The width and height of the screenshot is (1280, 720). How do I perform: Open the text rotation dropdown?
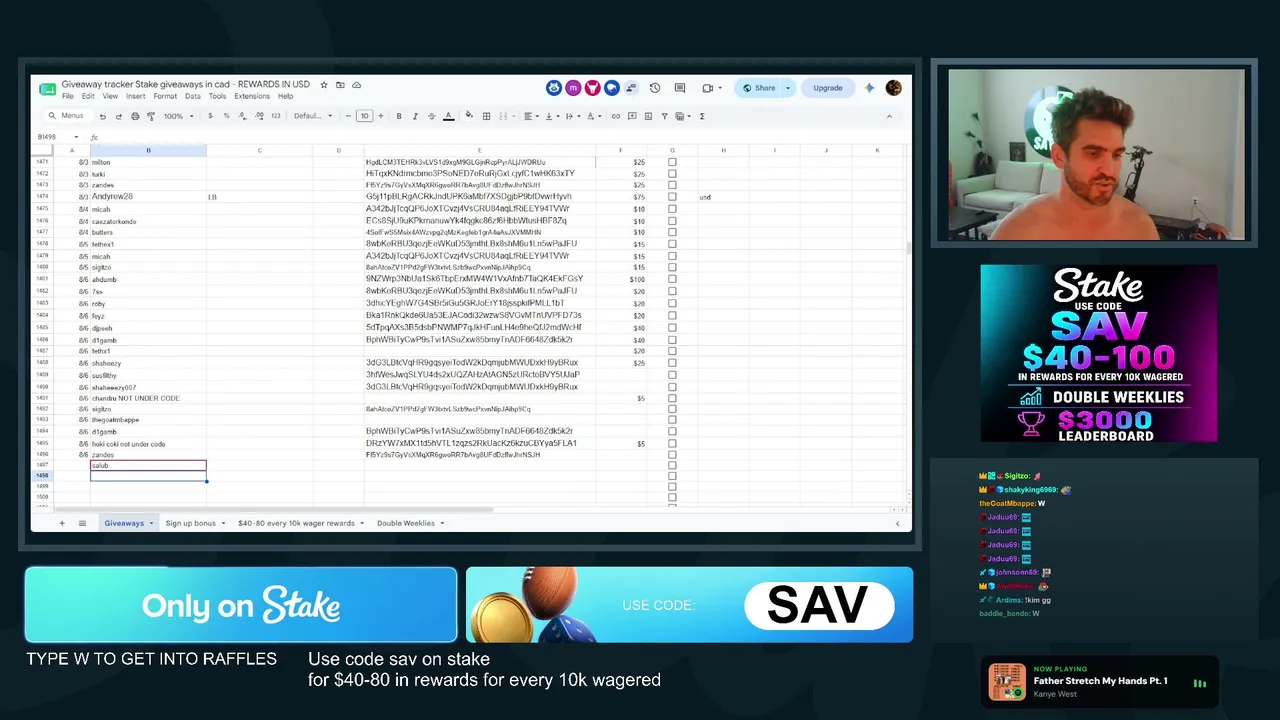point(593,116)
